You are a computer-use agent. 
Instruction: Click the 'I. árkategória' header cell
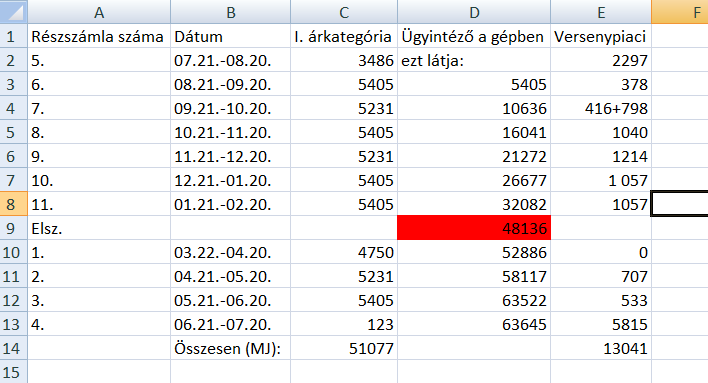tap(344, 36)
